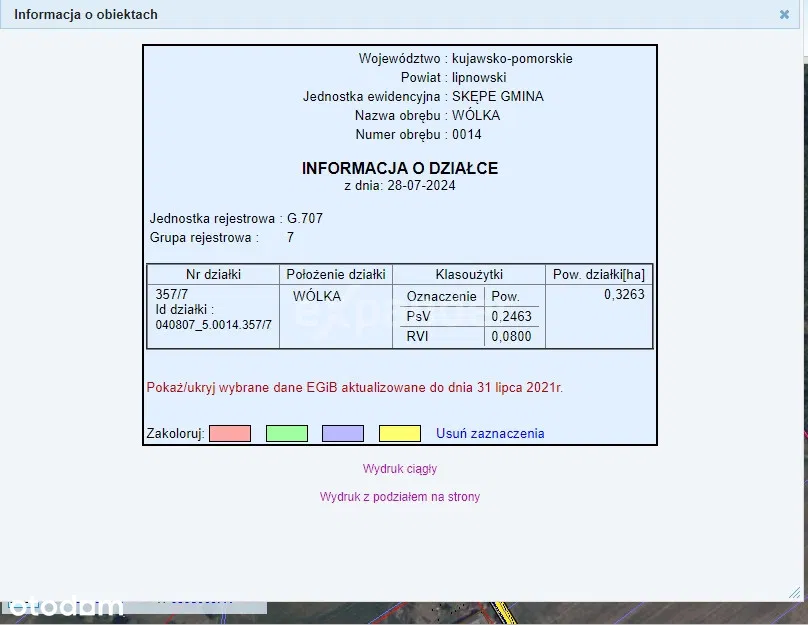The width and height of the screenshot is (808, 625).
Task: Close the Informacja o obiektach dialog
Action: tap(784, 15)
